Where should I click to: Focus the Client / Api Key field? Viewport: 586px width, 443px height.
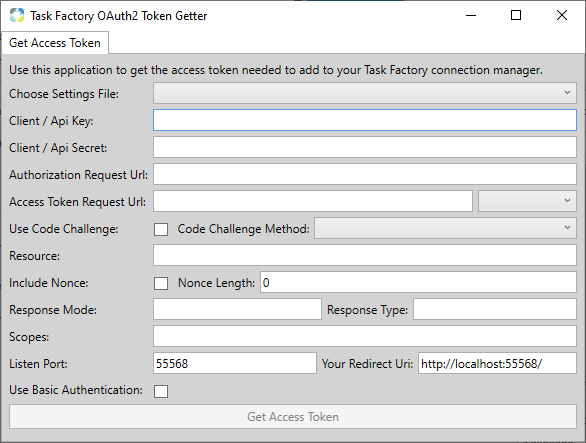[x=365, y=120]
